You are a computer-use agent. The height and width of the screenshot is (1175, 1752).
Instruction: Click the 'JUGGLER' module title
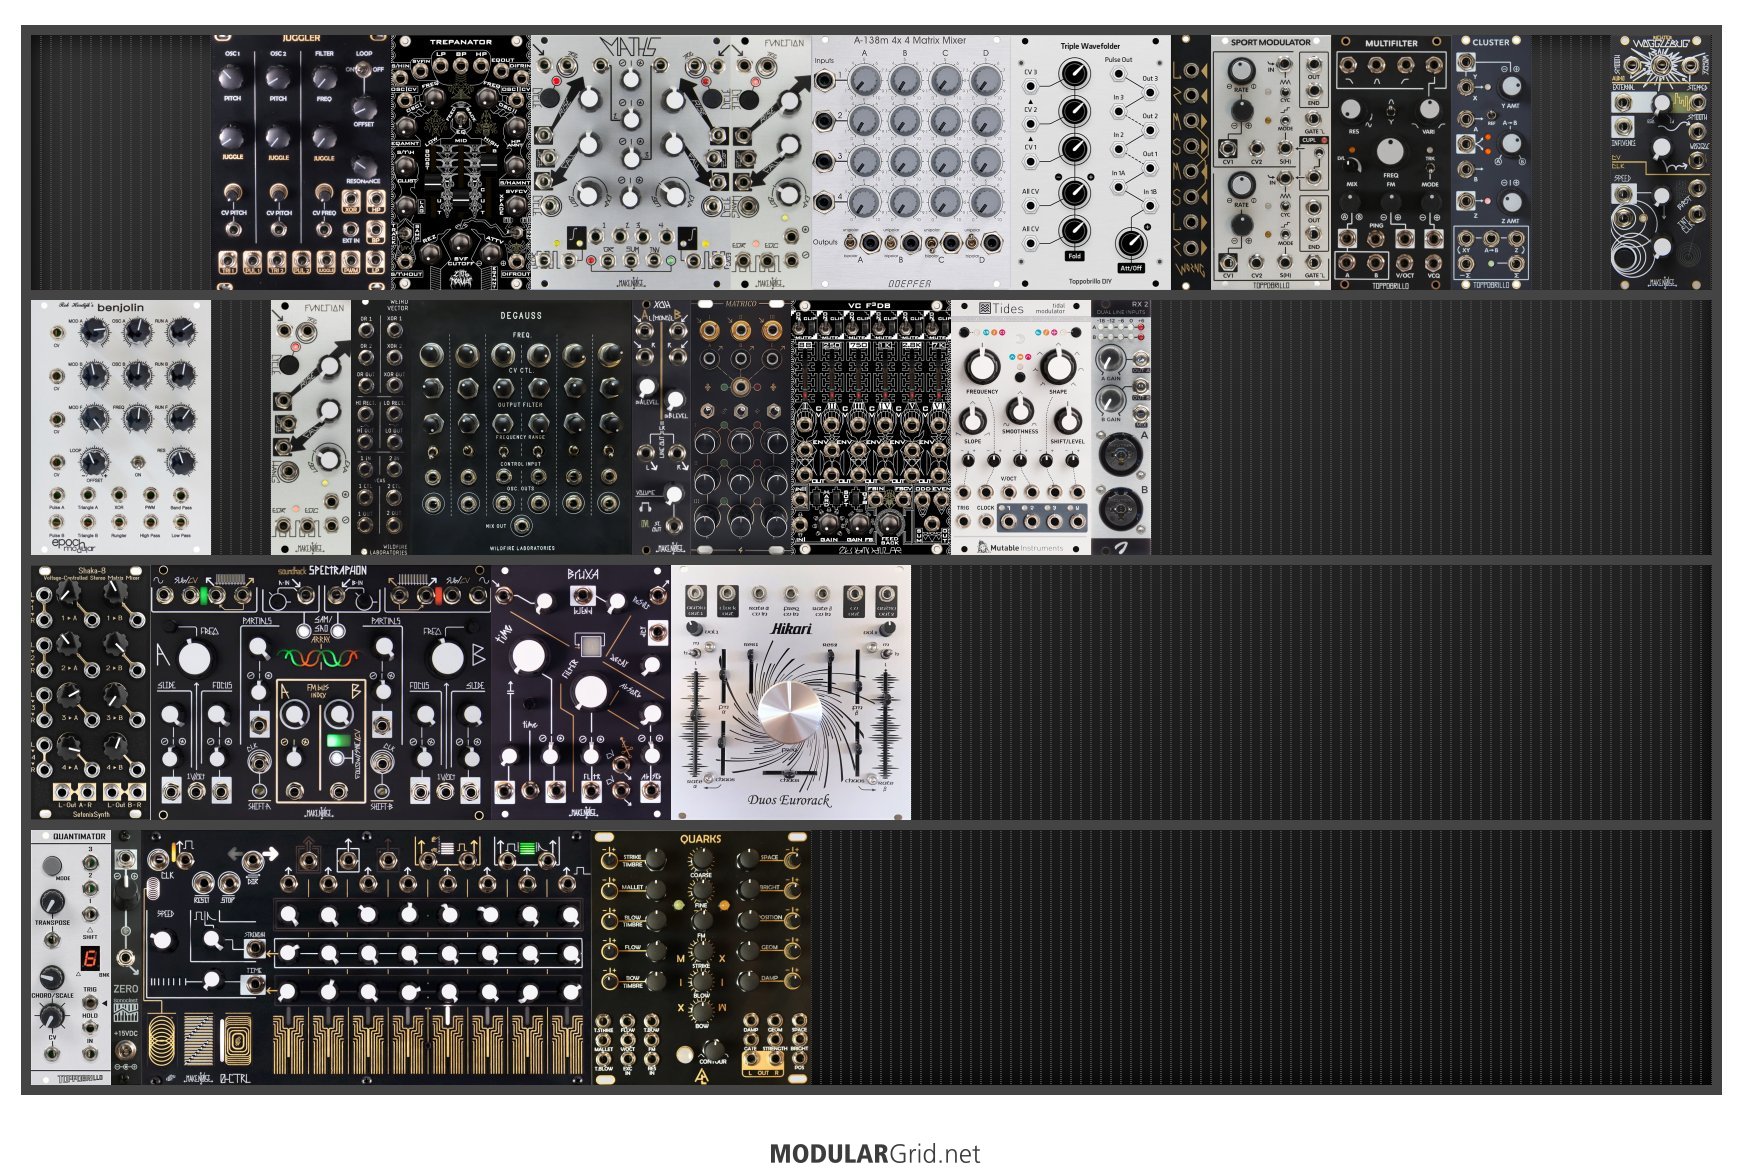[301, 38]
